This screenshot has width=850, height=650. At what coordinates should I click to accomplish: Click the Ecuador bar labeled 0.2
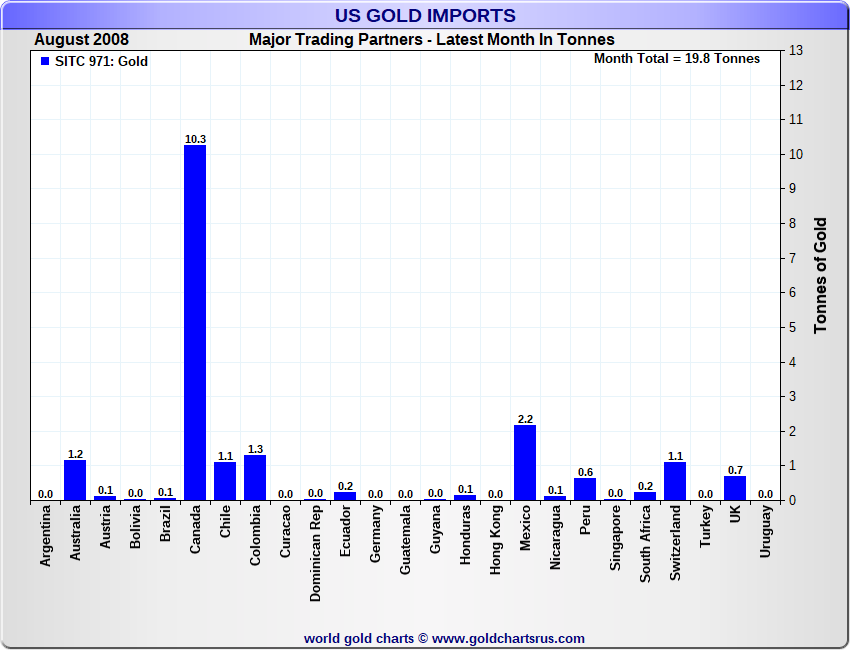[x=345, y=495]
